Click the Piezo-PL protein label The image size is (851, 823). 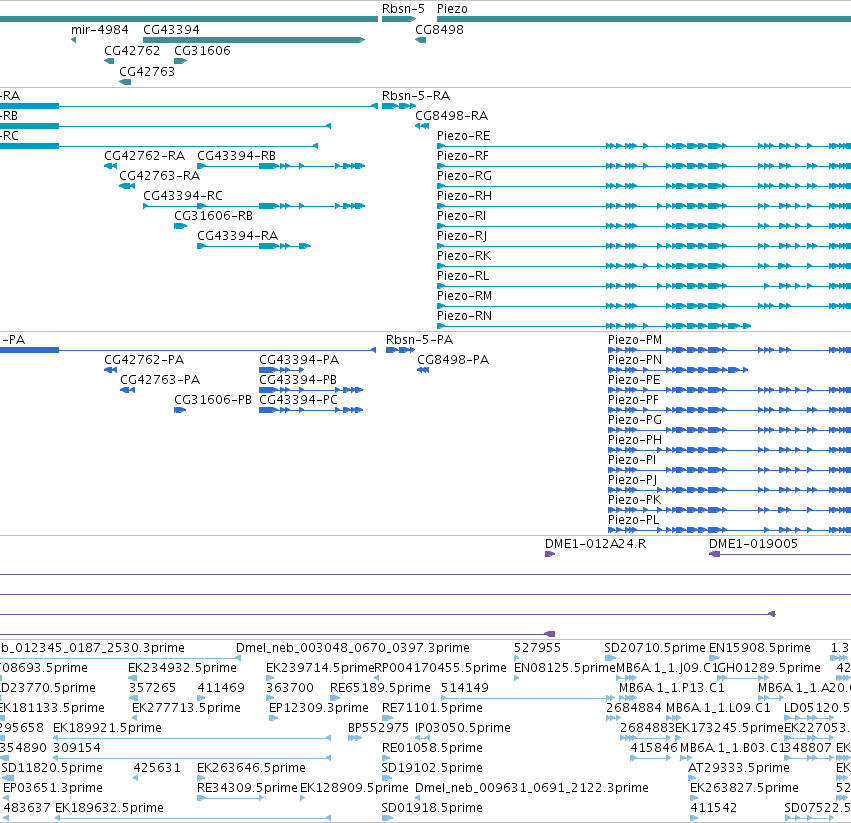pyautogui.click(x=633, y=520)
